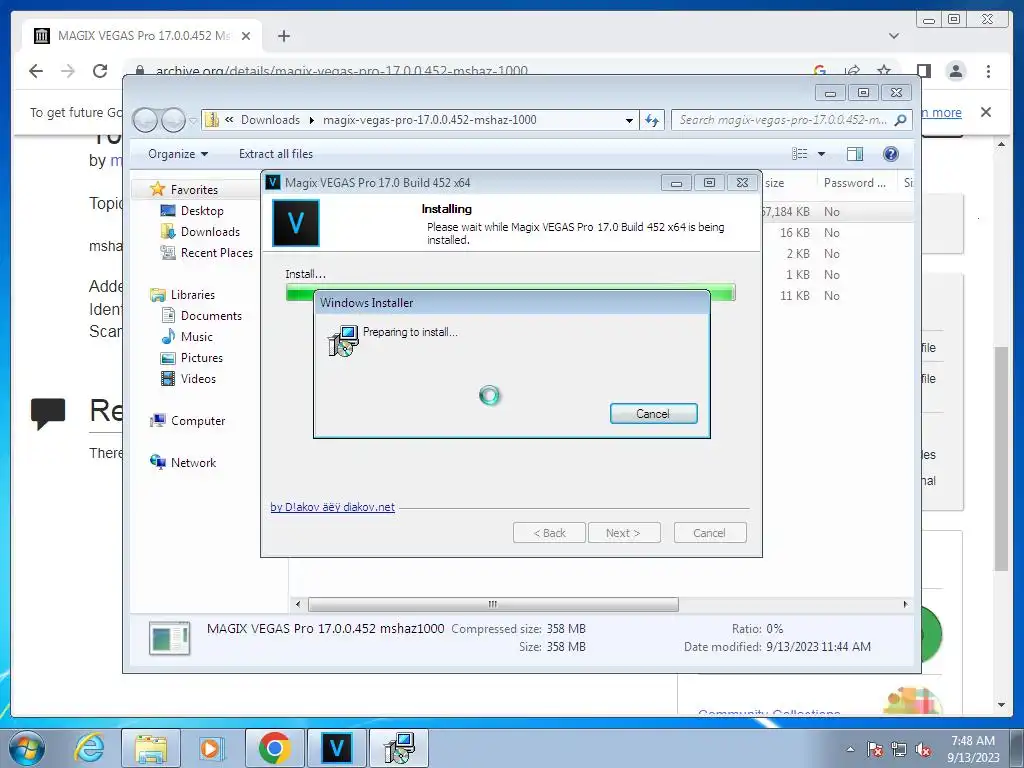1024x768 pixels.
Task: Open a new Chrome tab
Action: [x=283, y=36]
